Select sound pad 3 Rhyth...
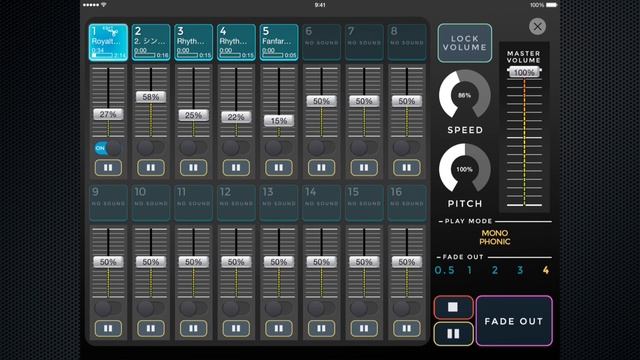Viewport: 640px width, 360px height. point(194,42)
